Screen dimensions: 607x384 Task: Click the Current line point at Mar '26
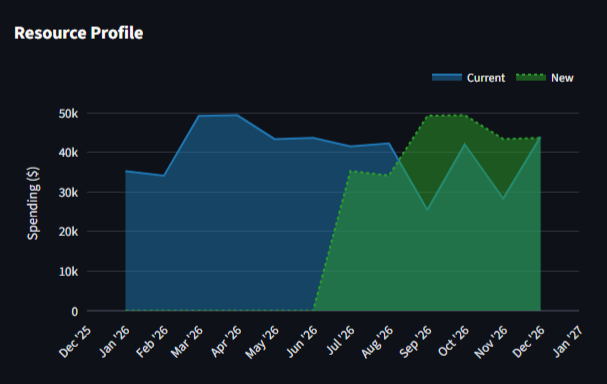coord(199,116)
